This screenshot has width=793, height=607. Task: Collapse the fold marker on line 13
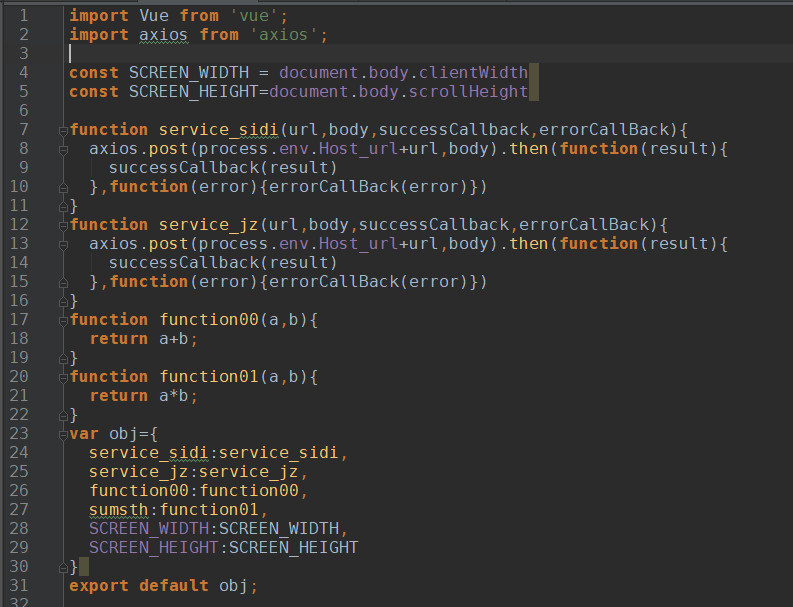[63, 245]
